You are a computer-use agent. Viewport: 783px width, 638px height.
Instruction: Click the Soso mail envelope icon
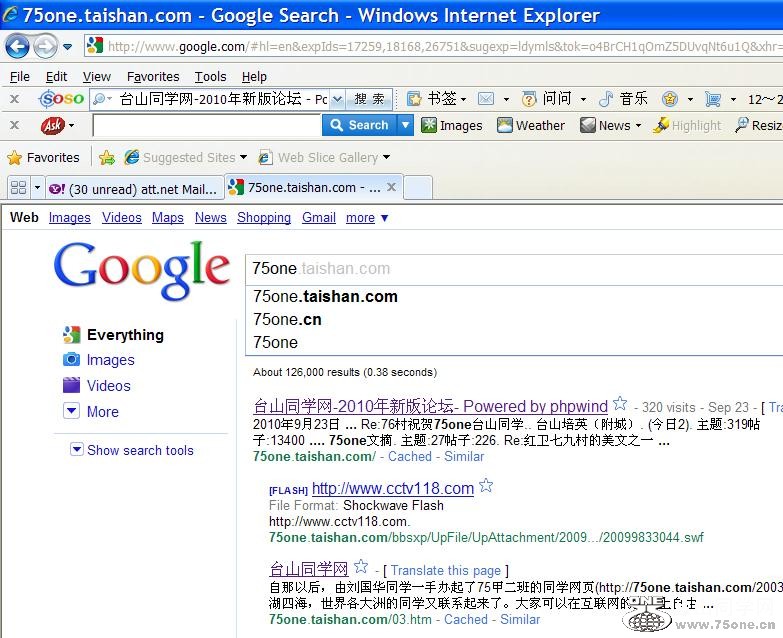pyautogui.click(x=485, y=99)
